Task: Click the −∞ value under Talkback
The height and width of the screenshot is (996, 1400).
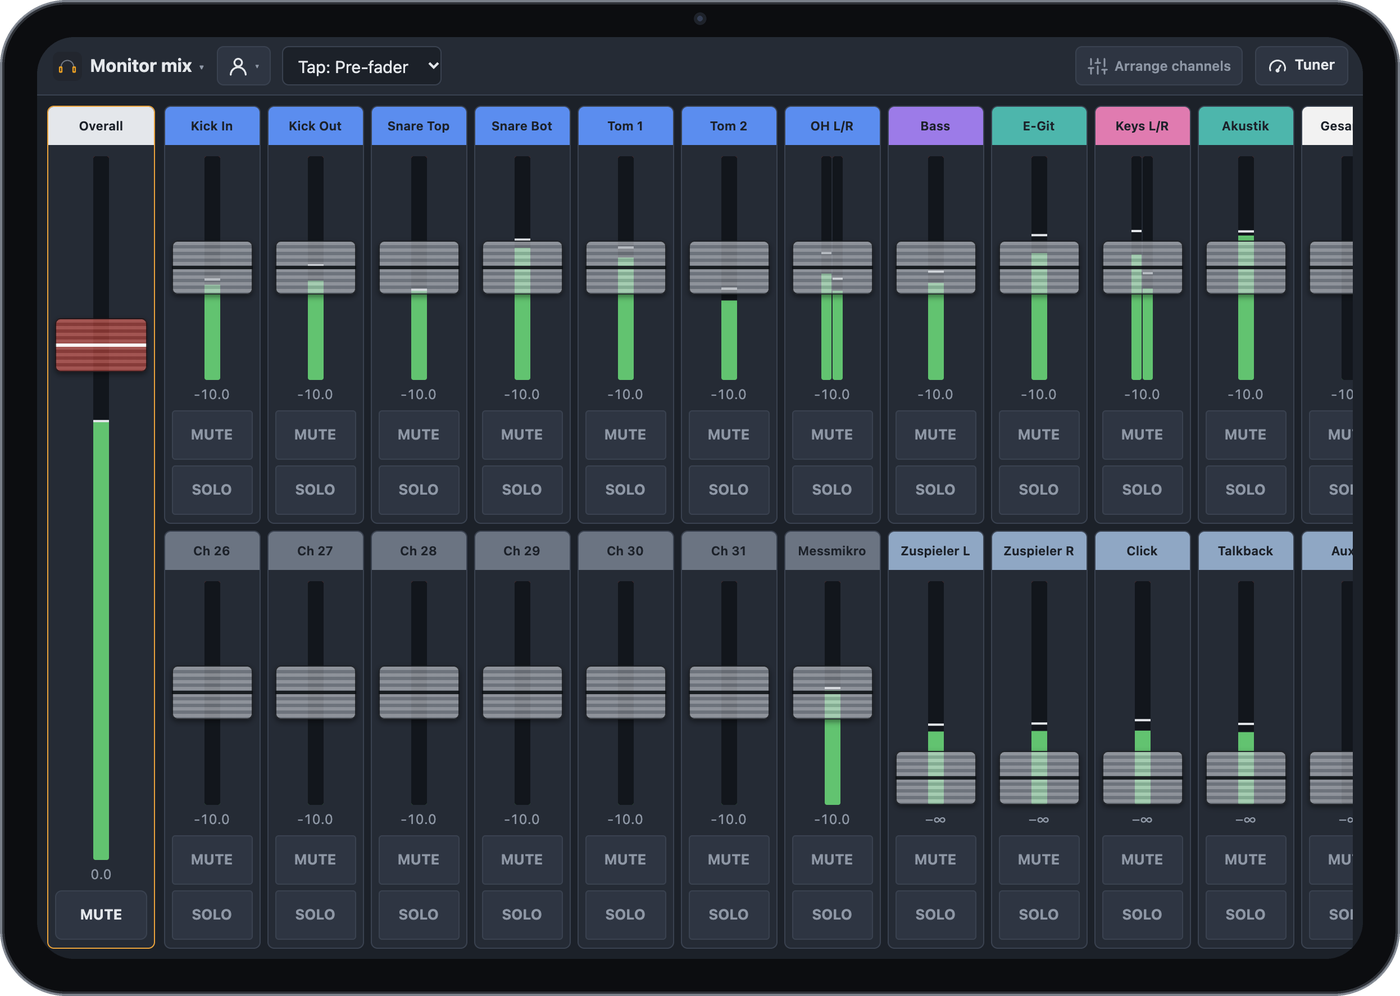Action: (x=1246, y=820)
